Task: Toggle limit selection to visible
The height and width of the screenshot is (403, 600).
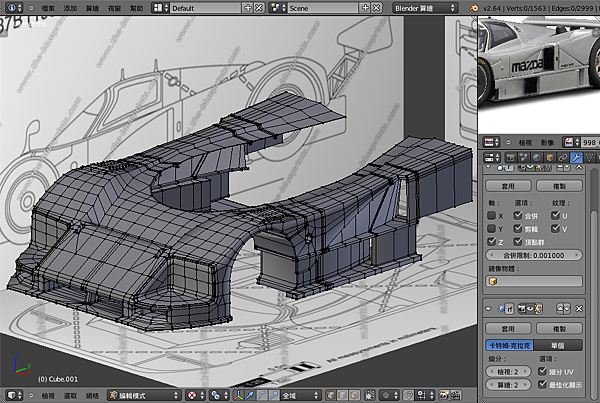Action: pos(370,395)
